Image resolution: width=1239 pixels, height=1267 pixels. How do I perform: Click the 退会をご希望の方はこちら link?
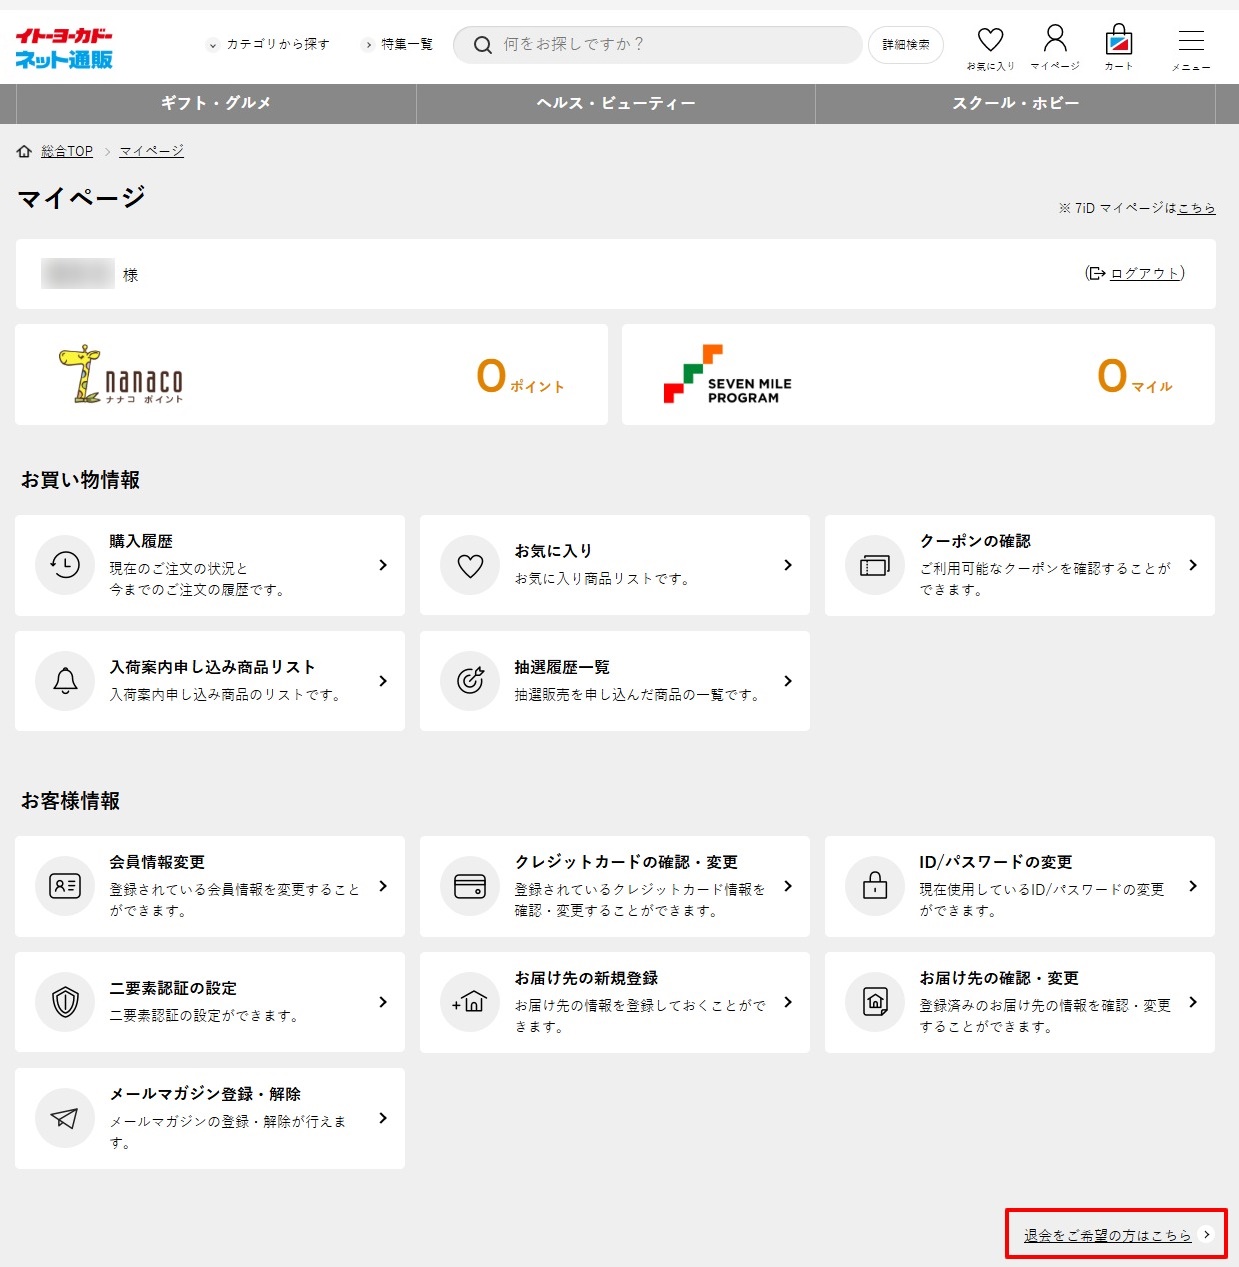point(1107,1235)
